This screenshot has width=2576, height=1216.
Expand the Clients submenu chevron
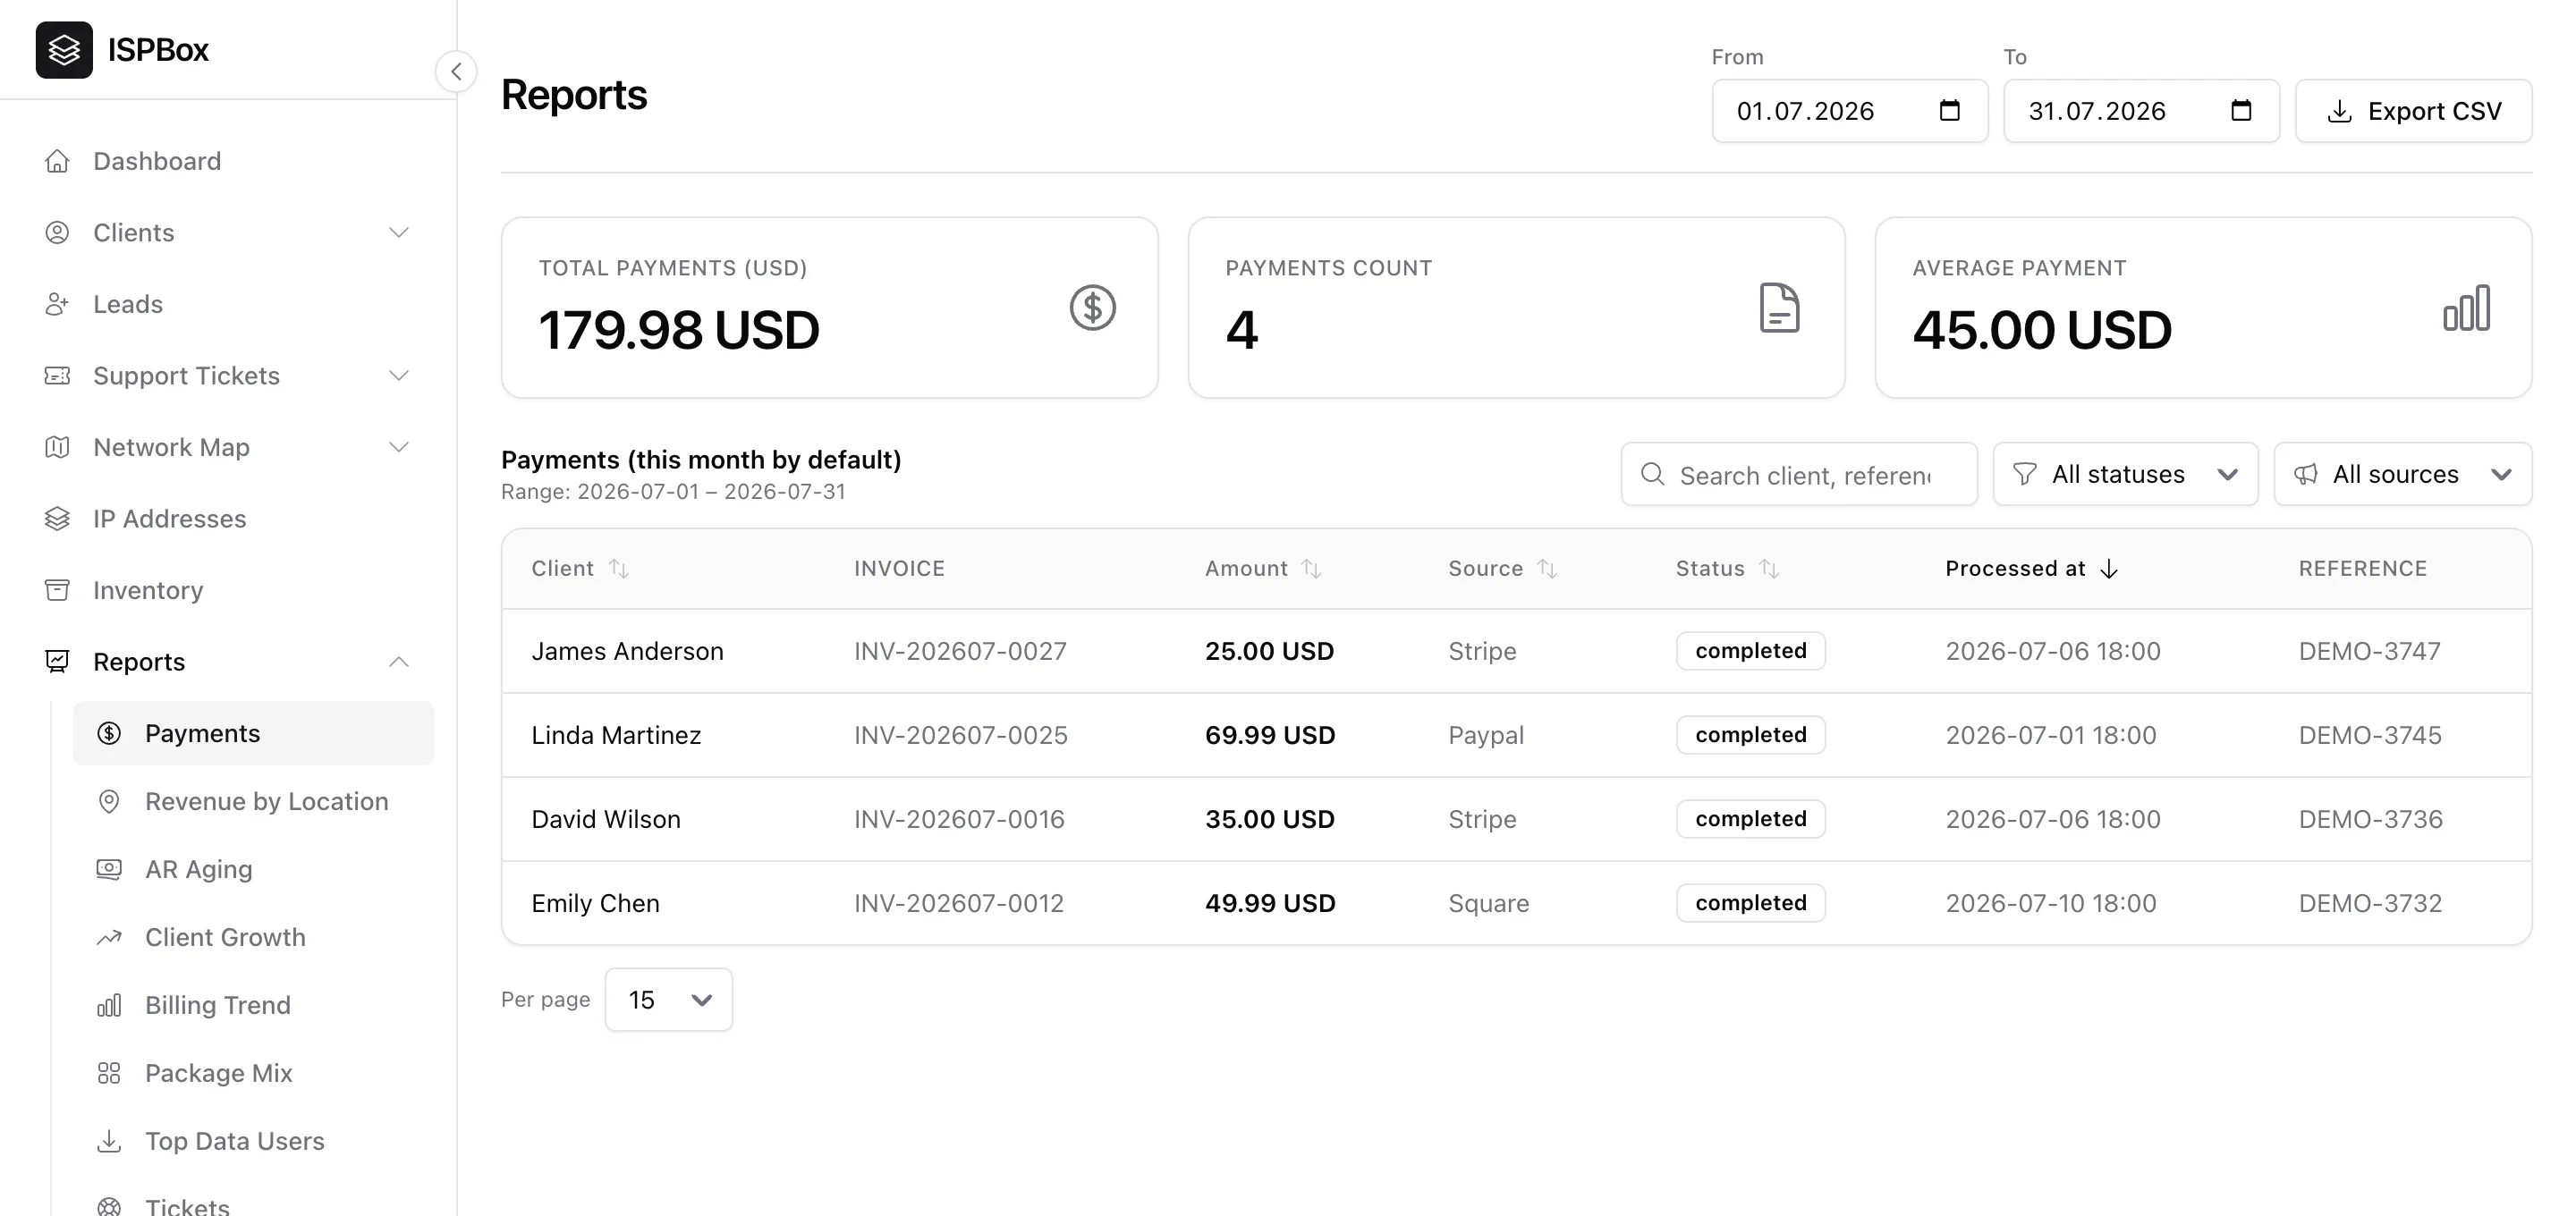tap(399, 232)
